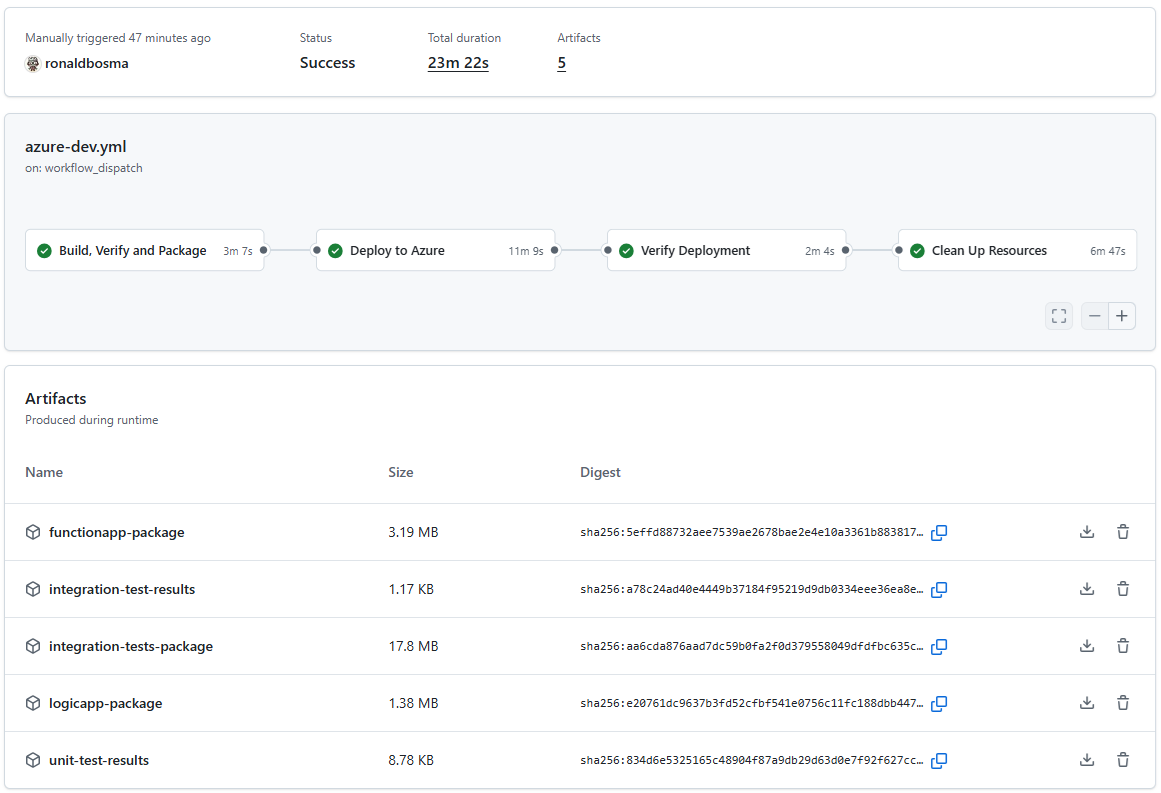Click the success check on Clean Up Resources
The image size is (1161, 793).
click(917, 250)
